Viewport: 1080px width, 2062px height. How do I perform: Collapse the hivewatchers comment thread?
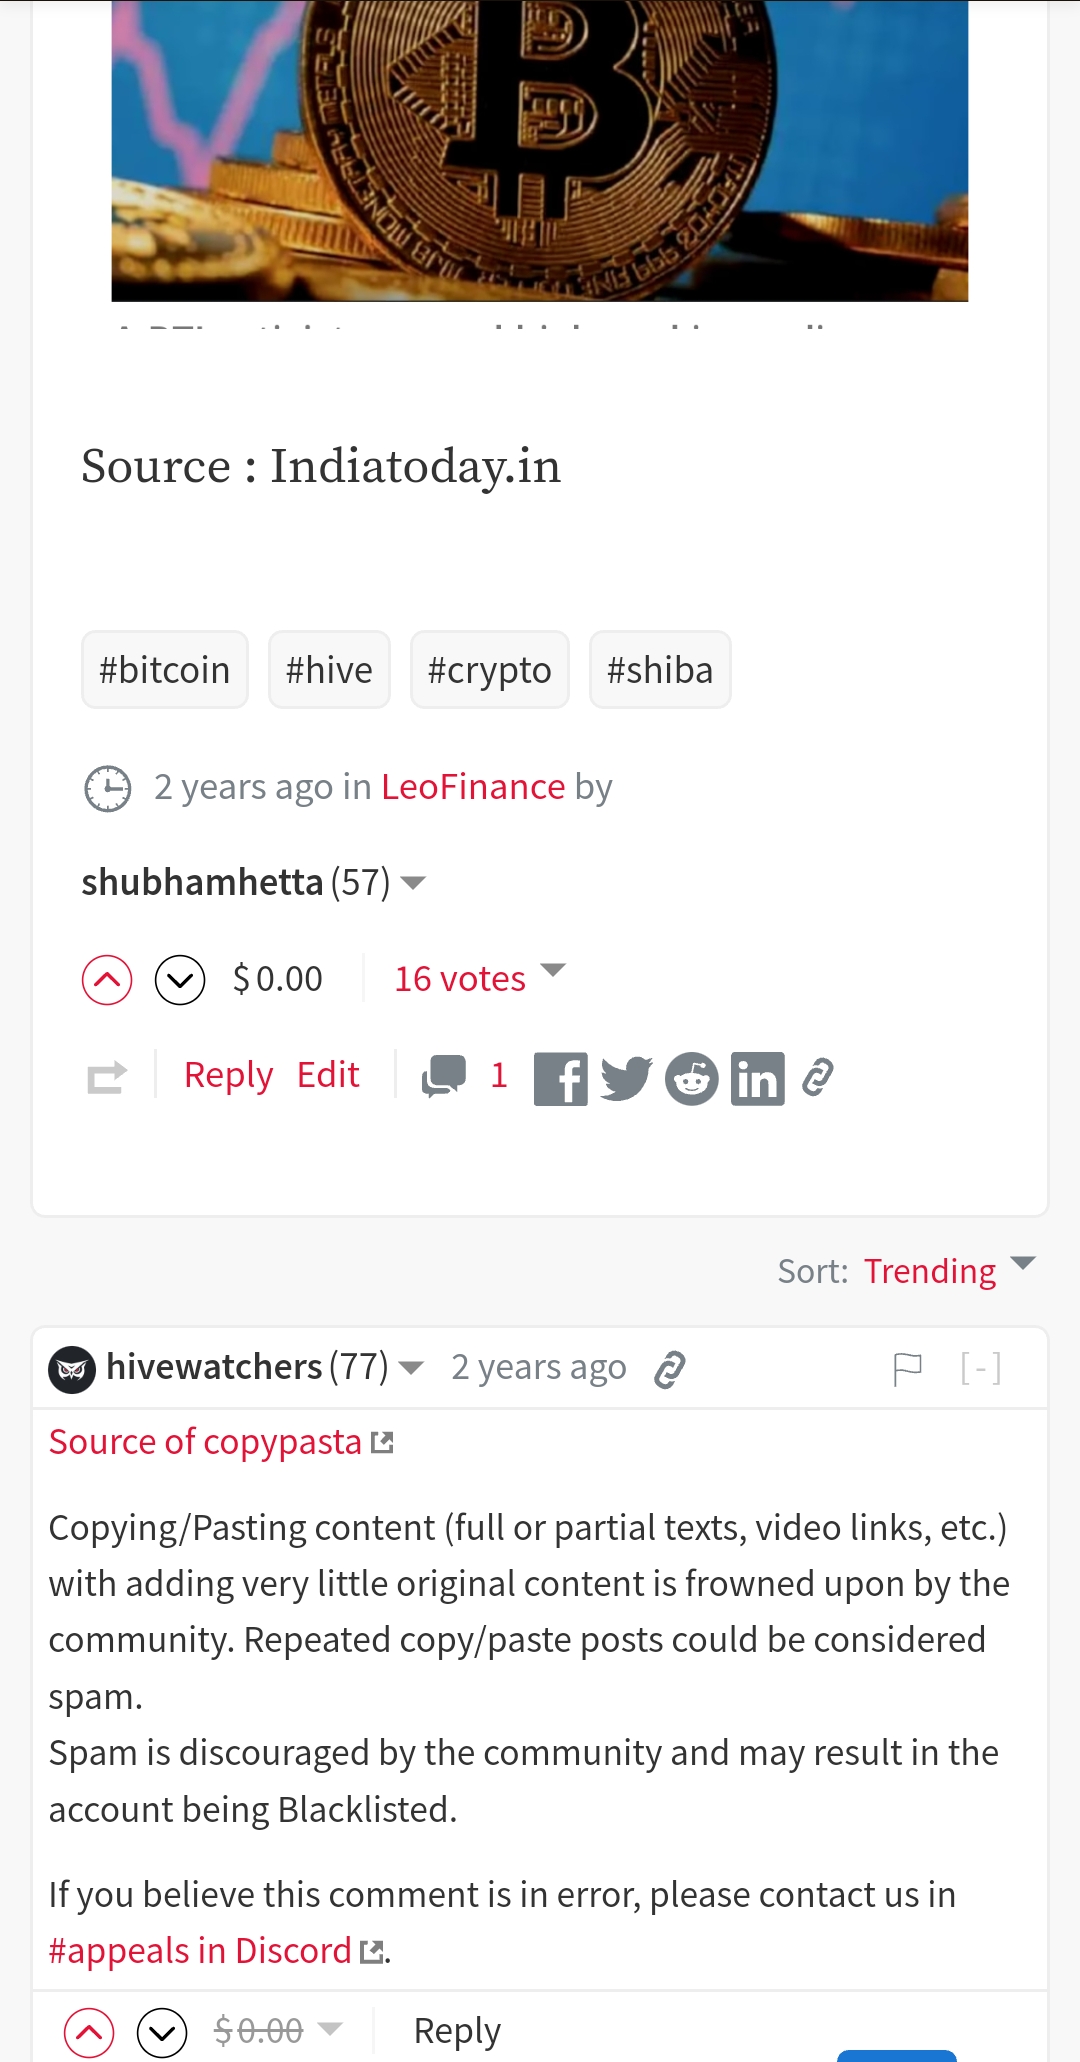point(980,1367)
